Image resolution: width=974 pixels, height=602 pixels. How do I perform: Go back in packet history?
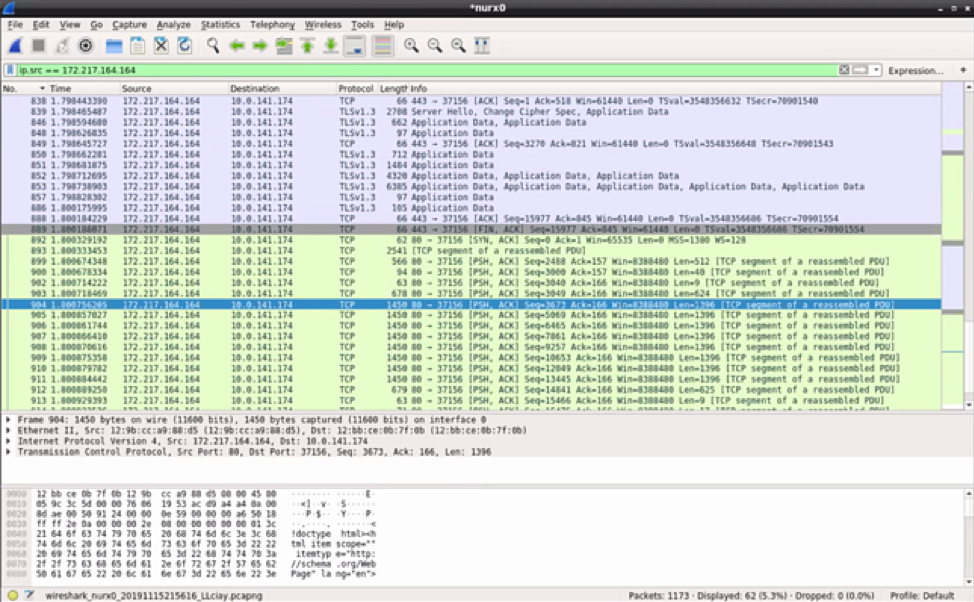237,45
